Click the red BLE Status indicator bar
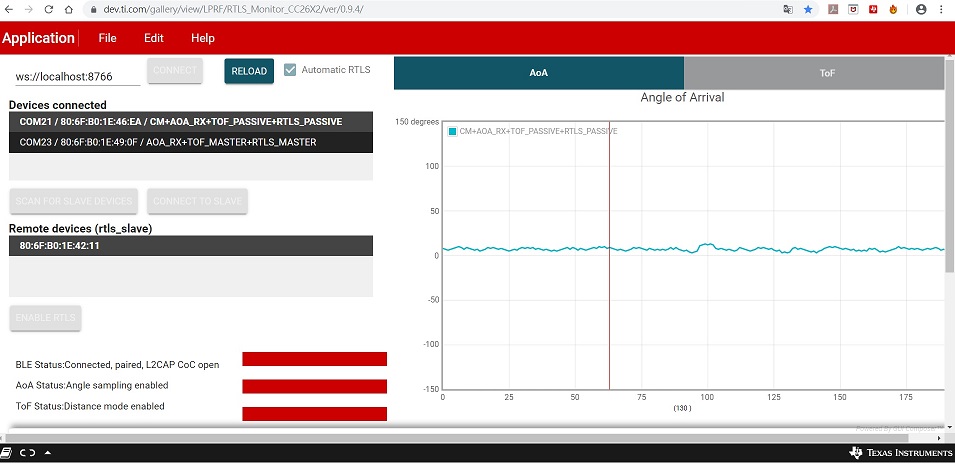The image size is (955, 465). (x=314, y=359)
